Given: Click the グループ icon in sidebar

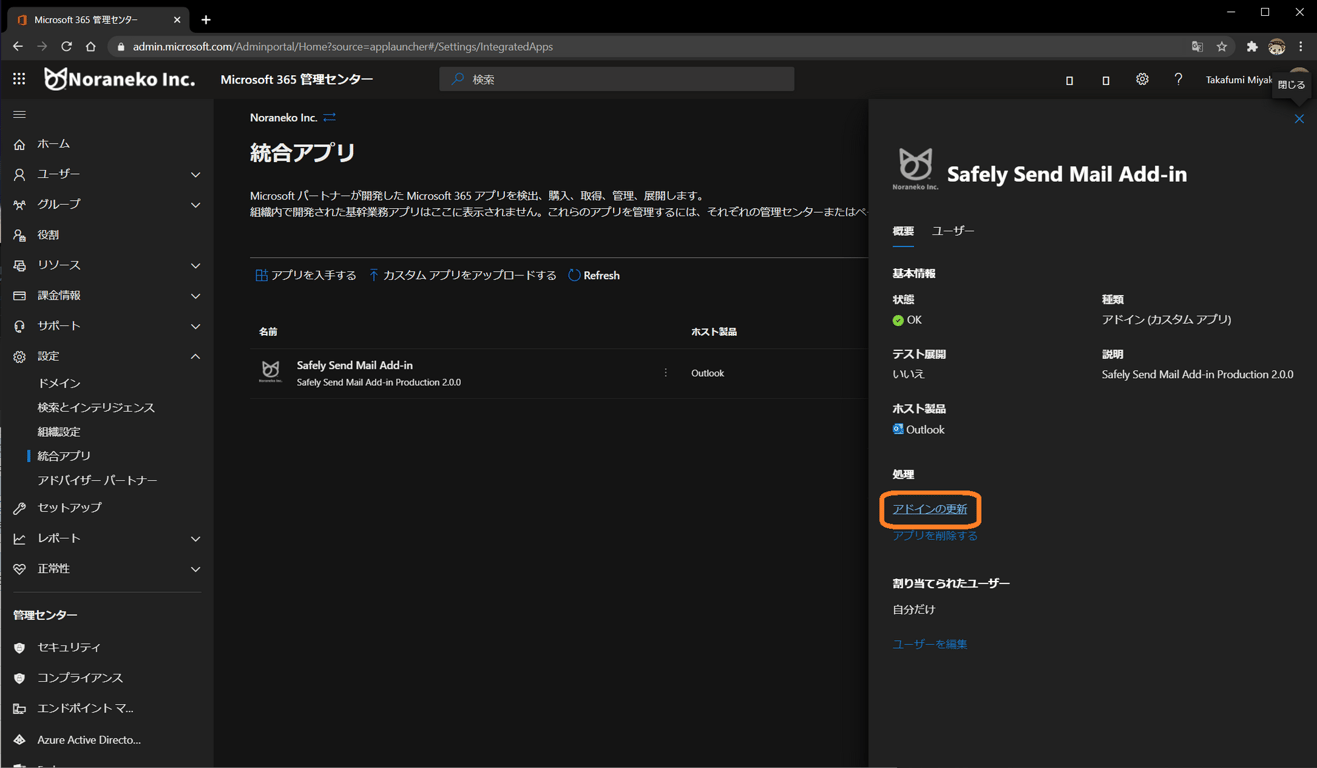Looking at the screenshot, I should tap(19, 204).
